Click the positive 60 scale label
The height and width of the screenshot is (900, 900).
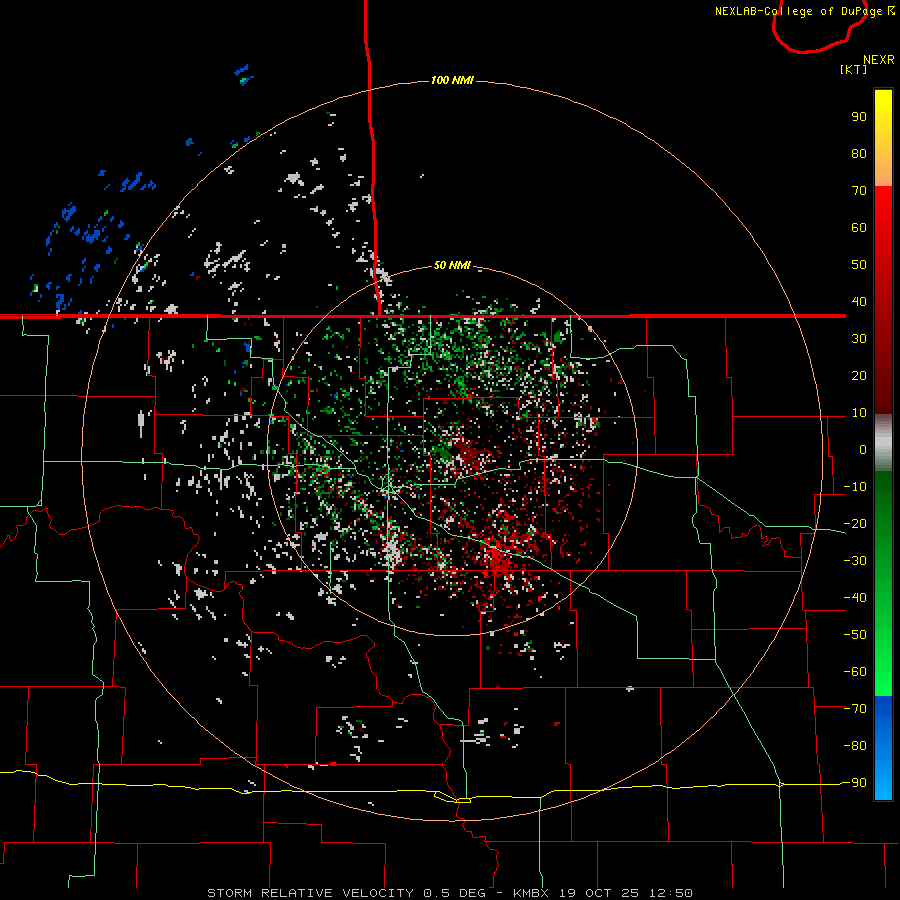(x=859, y=227)
